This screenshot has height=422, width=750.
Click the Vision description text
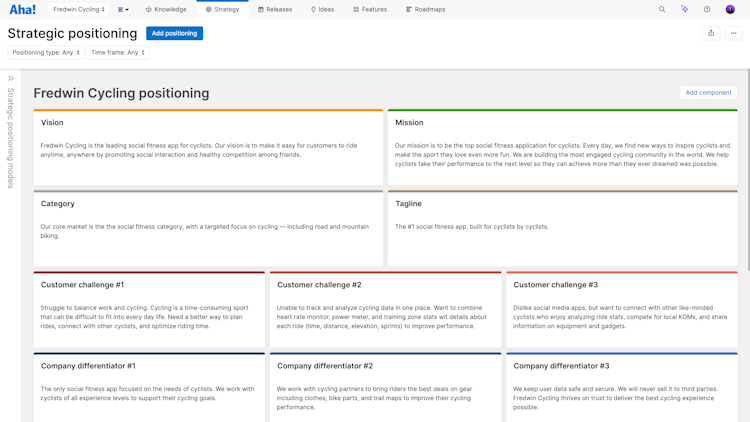(x=199, y=150)
